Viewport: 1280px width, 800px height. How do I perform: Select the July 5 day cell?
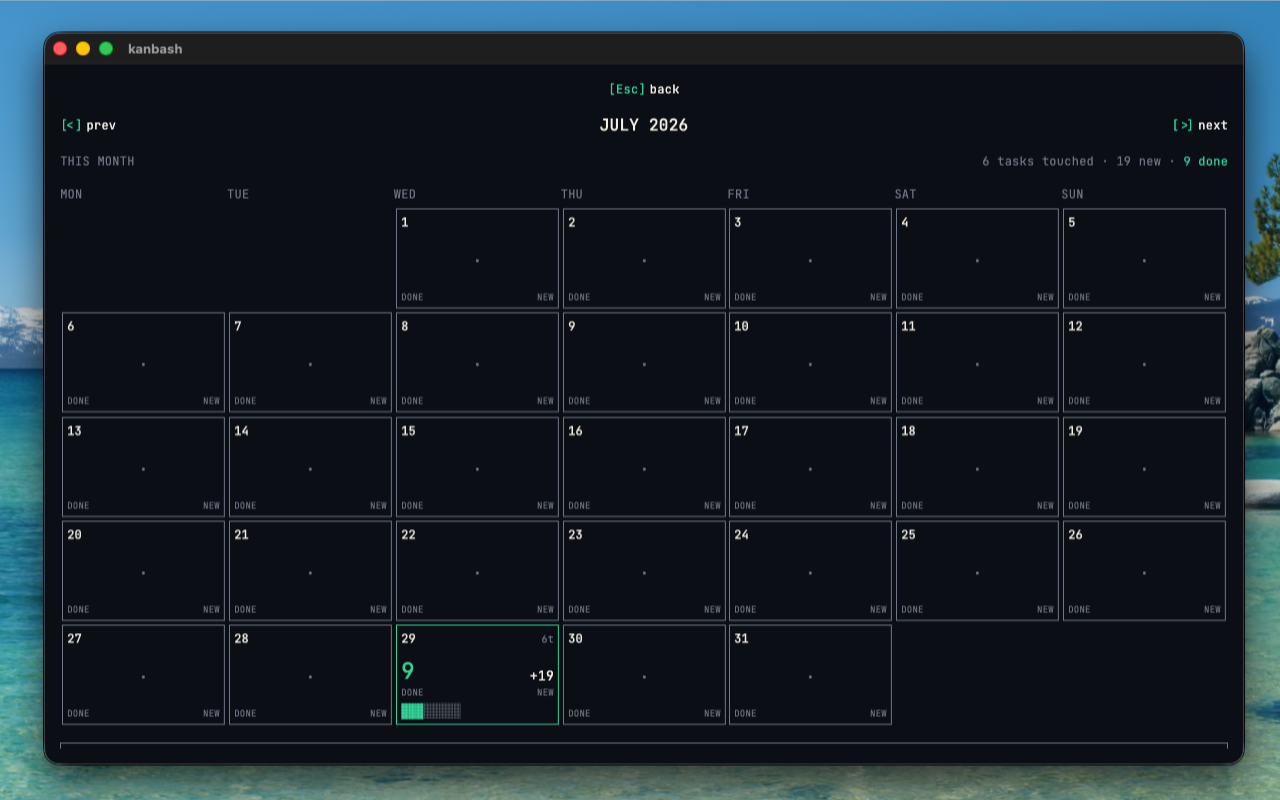coord(1144,258)
